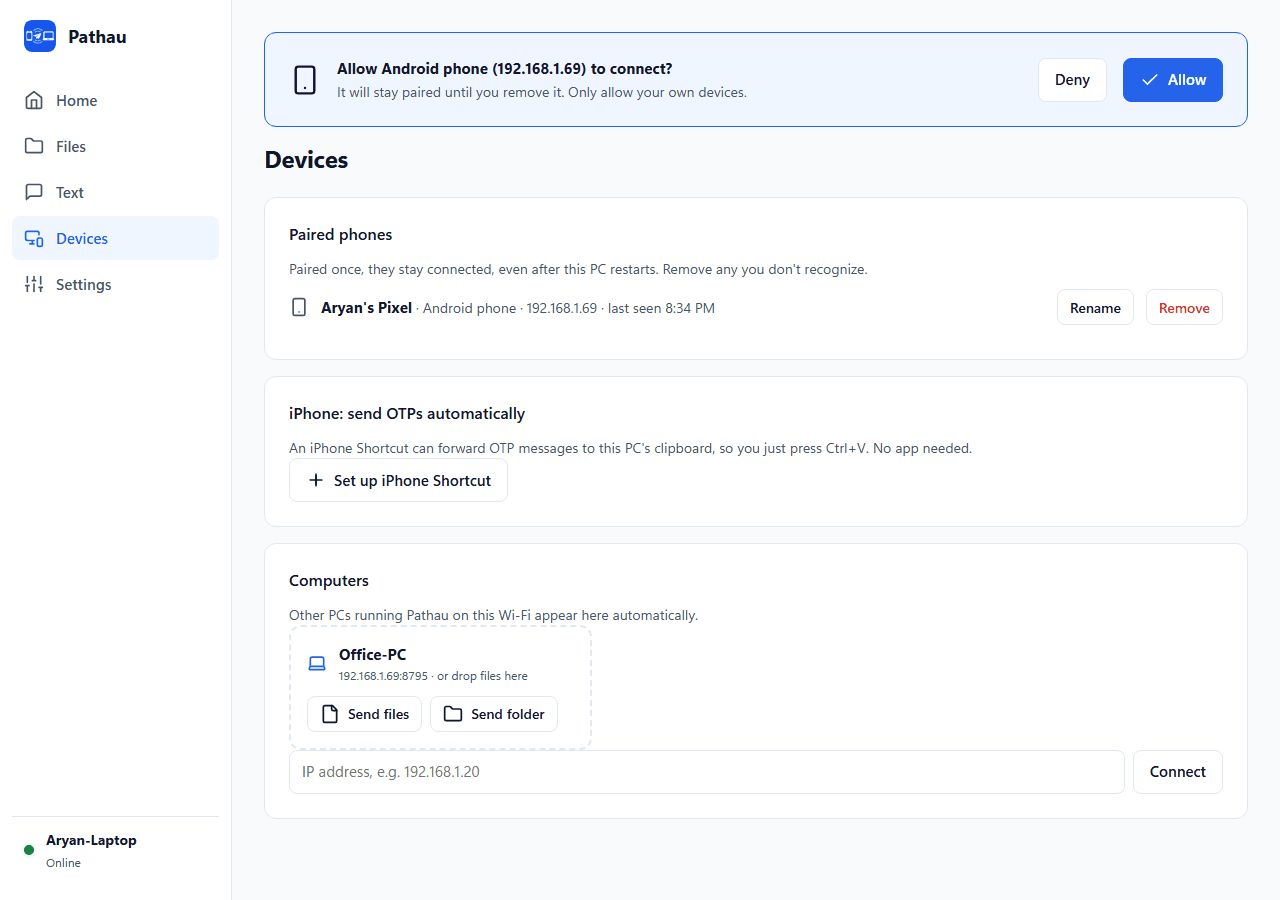This screenshot has height=900, width=1280.
Task: Click the phone icon beside Aryan's Pixel
Action: (299, 308)
